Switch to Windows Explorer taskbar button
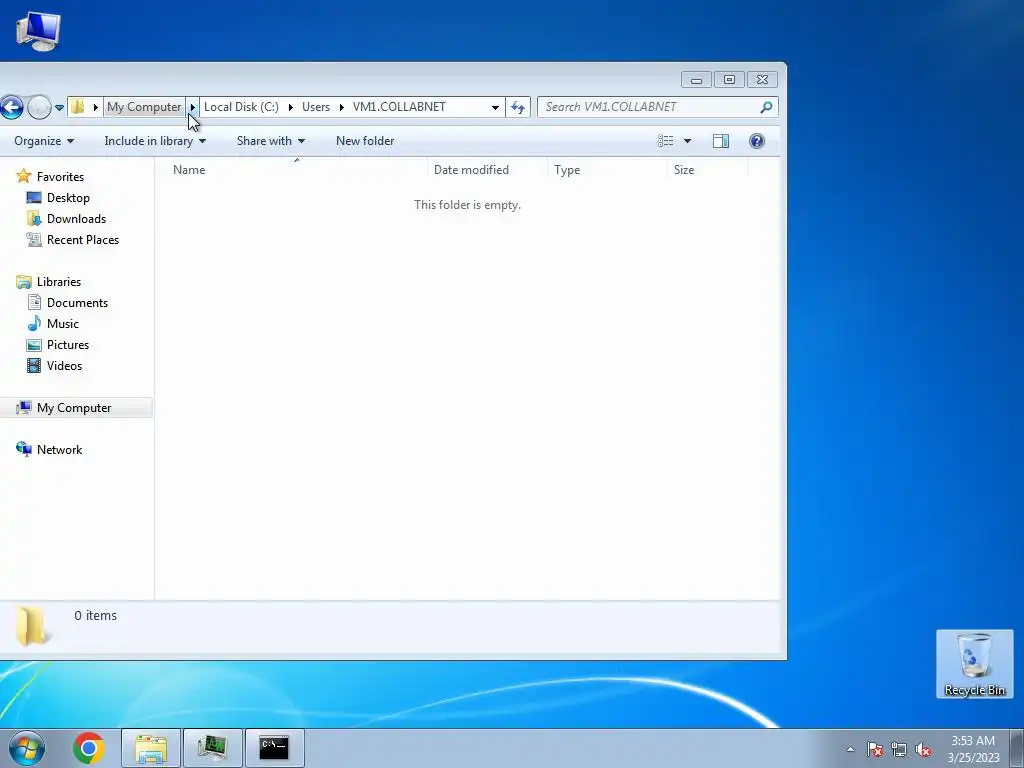This screenshot has height=768, width=1024. 151,748
